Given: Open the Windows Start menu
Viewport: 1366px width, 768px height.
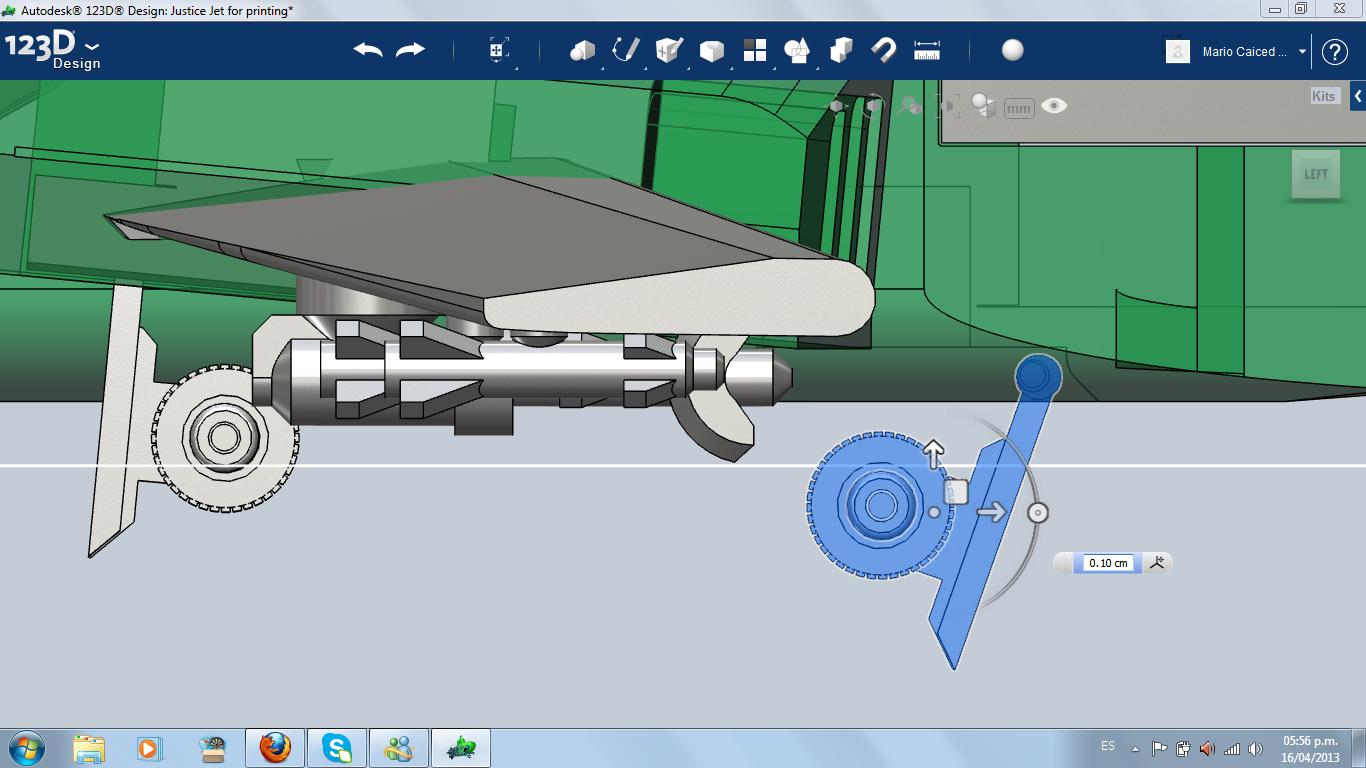Looking at the screenshot, I should coord(26,748).
